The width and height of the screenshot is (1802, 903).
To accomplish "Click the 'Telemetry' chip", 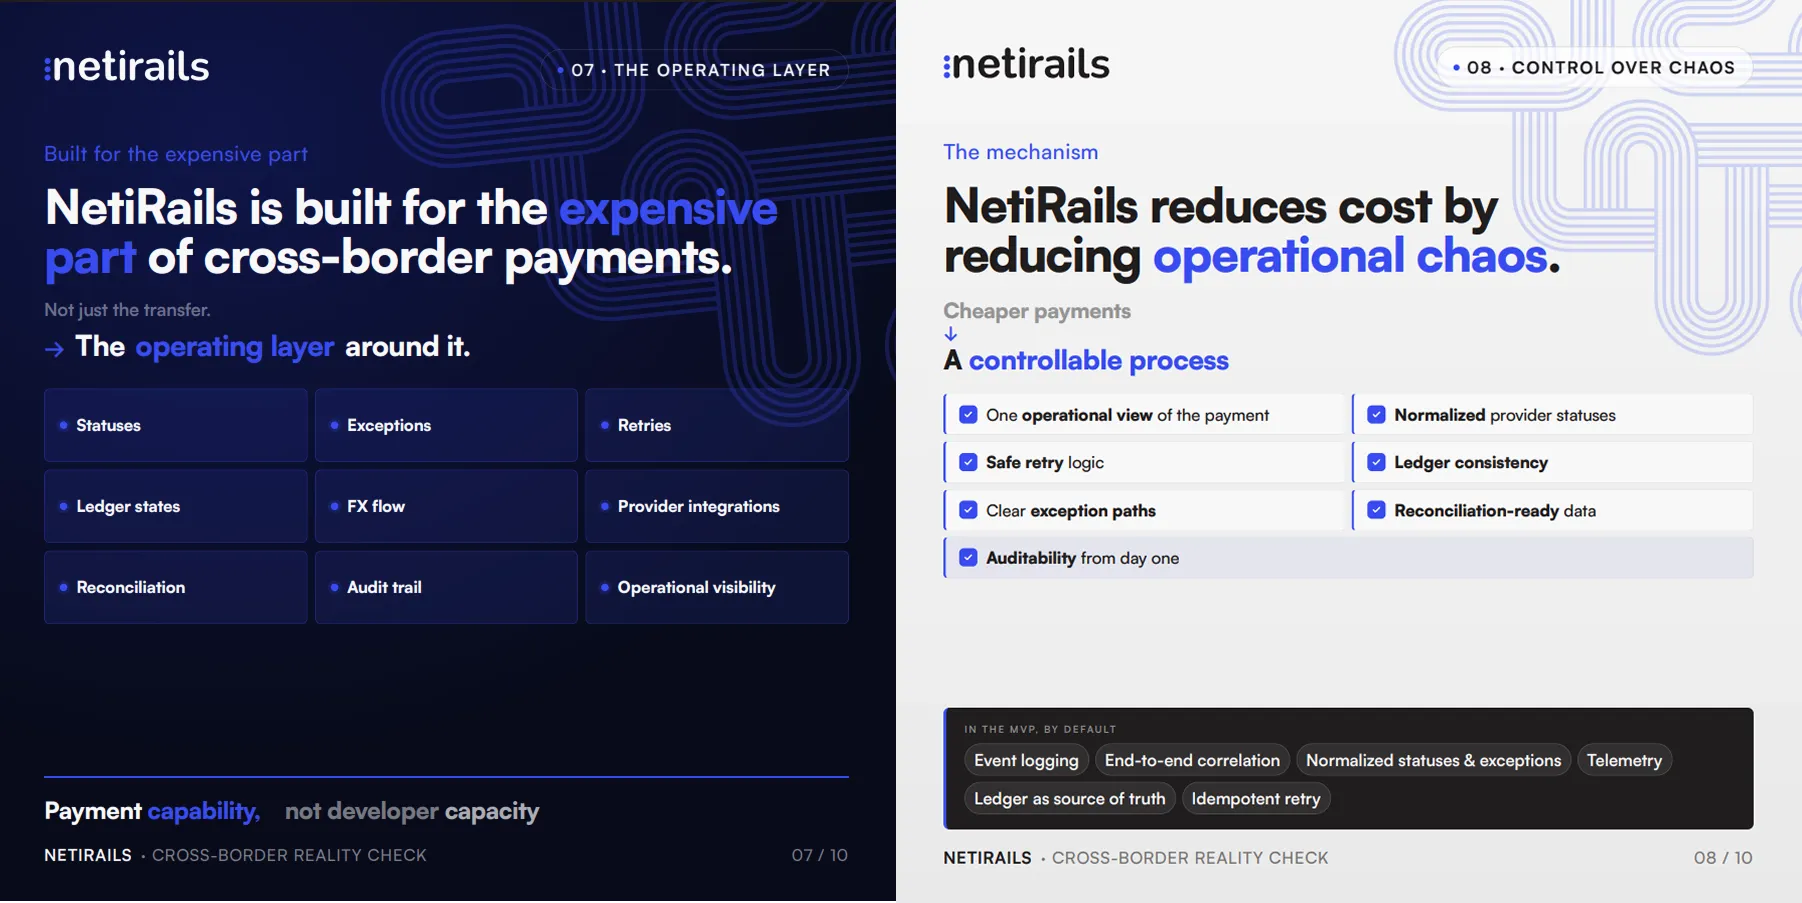I will [1624, 760].
